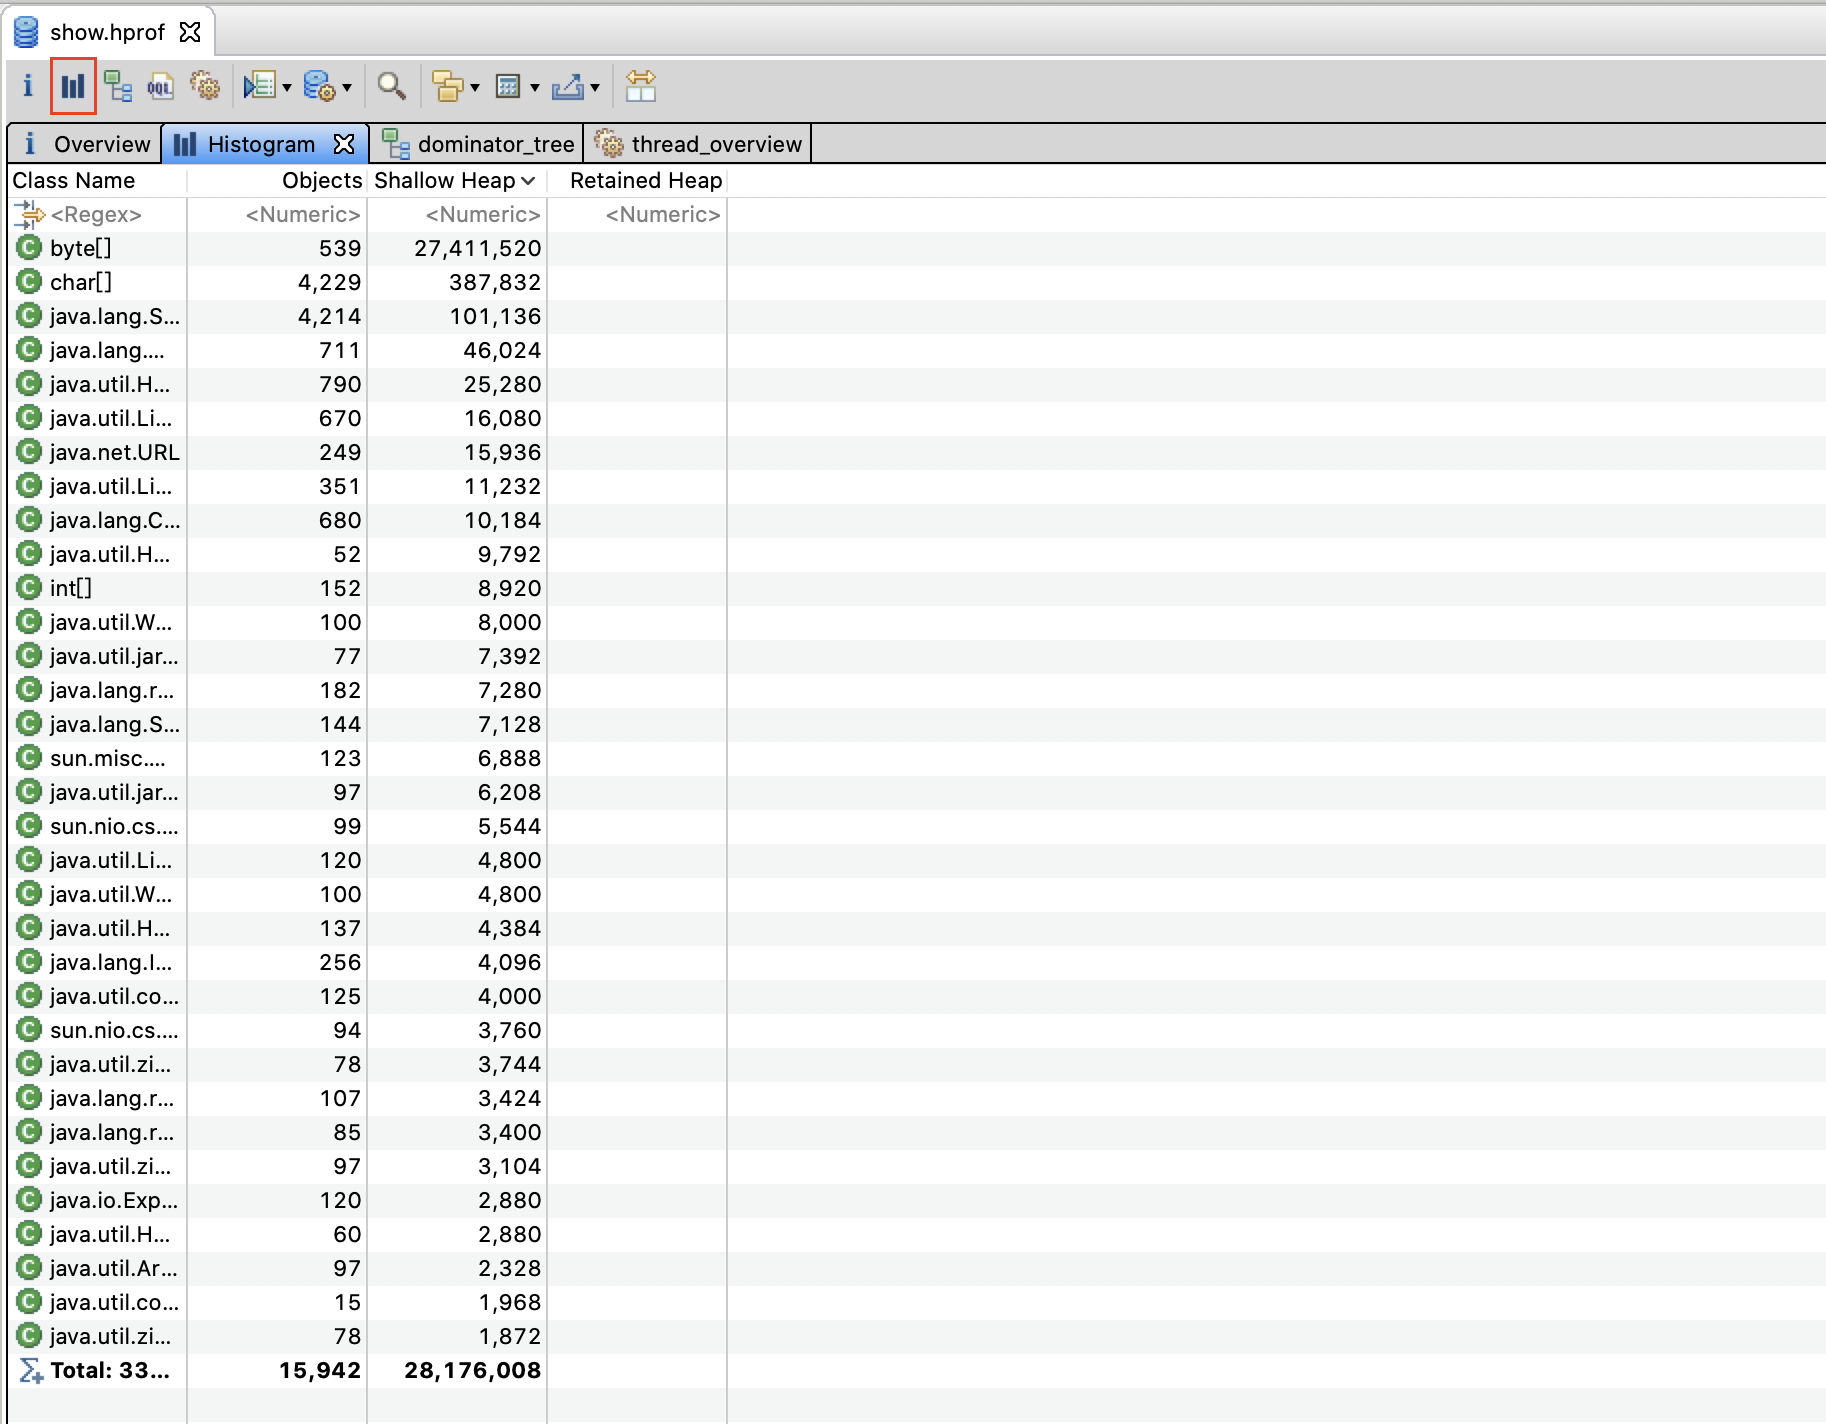Click the database icon on show.hprof tab
This screenshot has height=1424, width=1826.
pyautogui.click(x=26, y=32)
